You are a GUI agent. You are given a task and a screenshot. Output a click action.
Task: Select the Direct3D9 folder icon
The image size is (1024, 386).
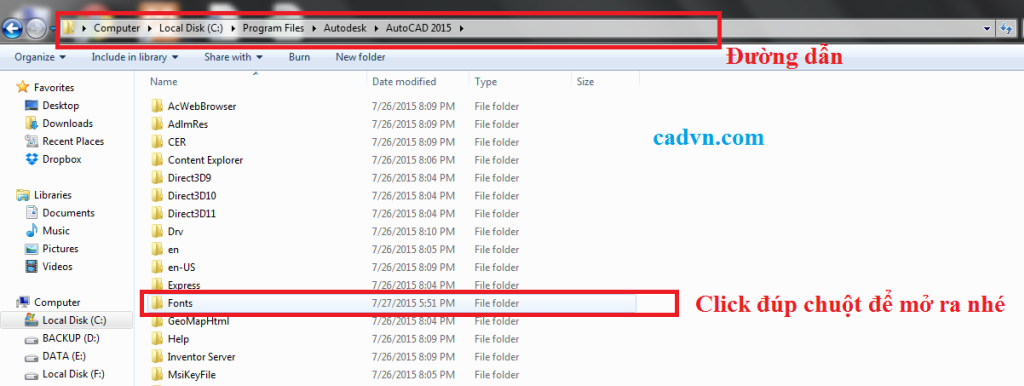tap(157, 177)
